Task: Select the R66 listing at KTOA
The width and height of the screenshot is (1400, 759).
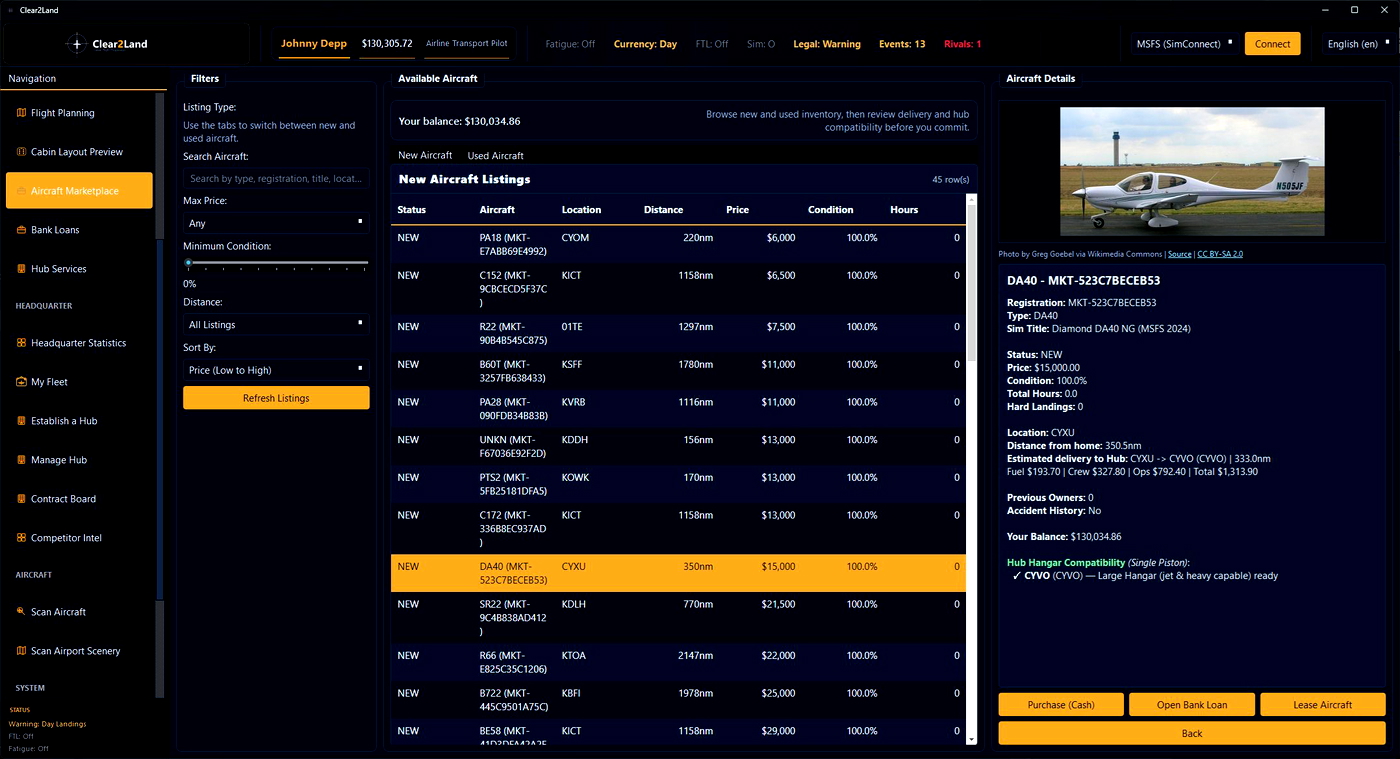Action: (x=678, y=663)
